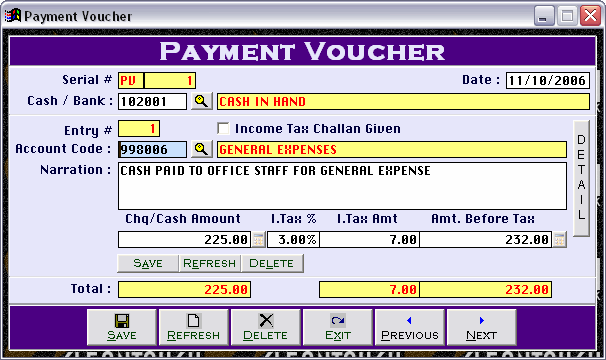This screenshot has height=360, width=606.
Task: Go to the Previous voucher
Action: pos(409,327)
